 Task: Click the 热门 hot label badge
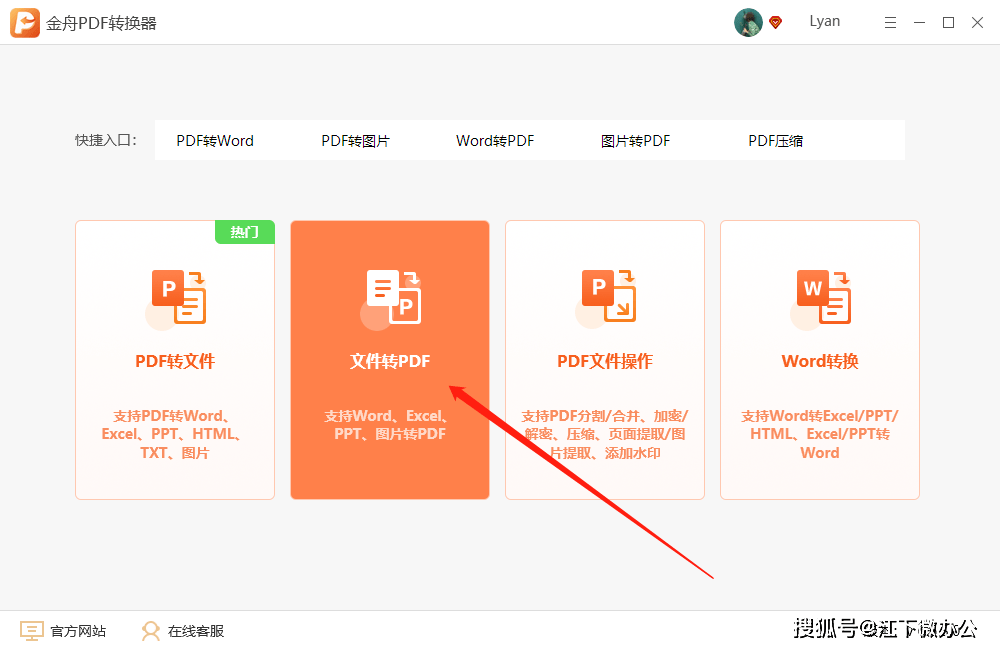245,231
